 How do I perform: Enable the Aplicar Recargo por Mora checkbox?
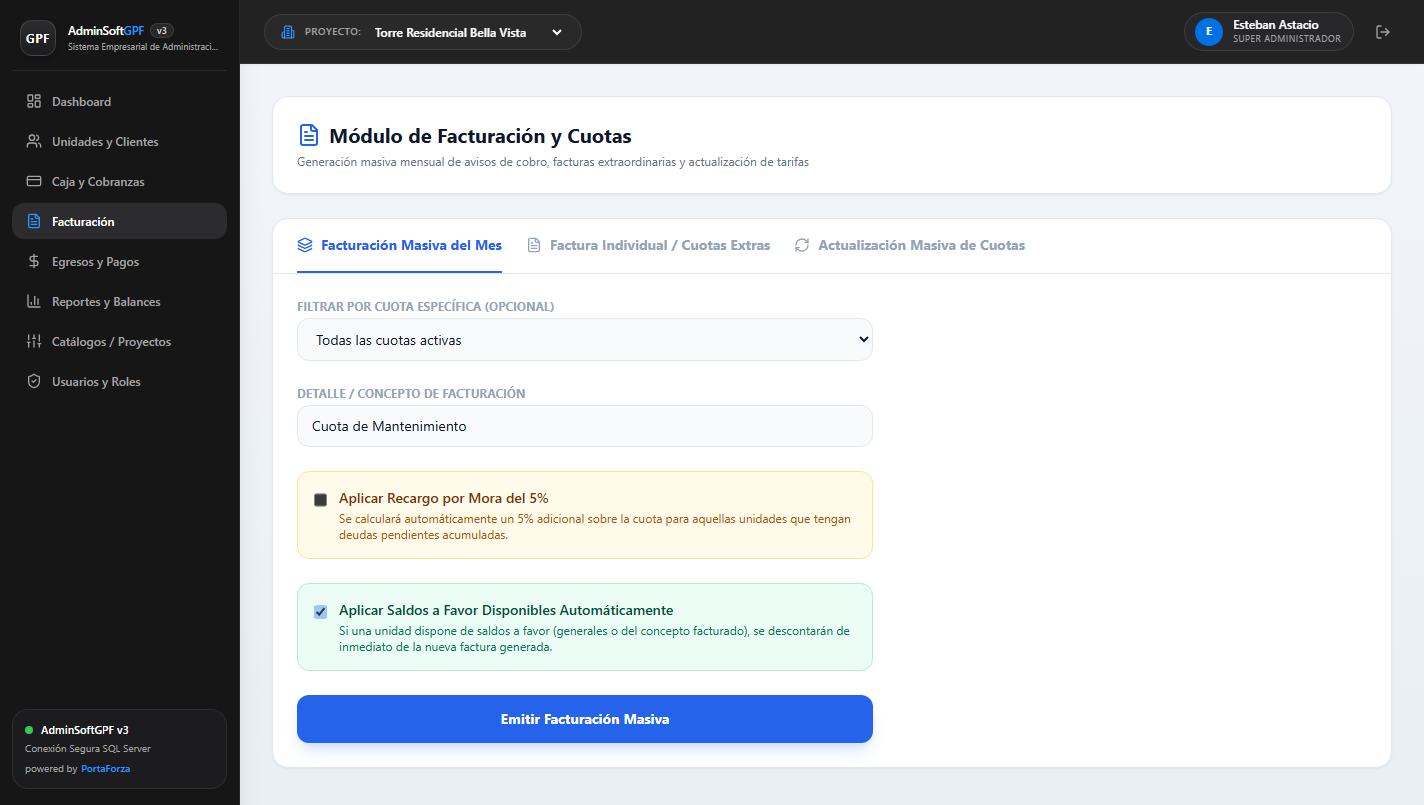pyautogui.click(x=320, y=500)
